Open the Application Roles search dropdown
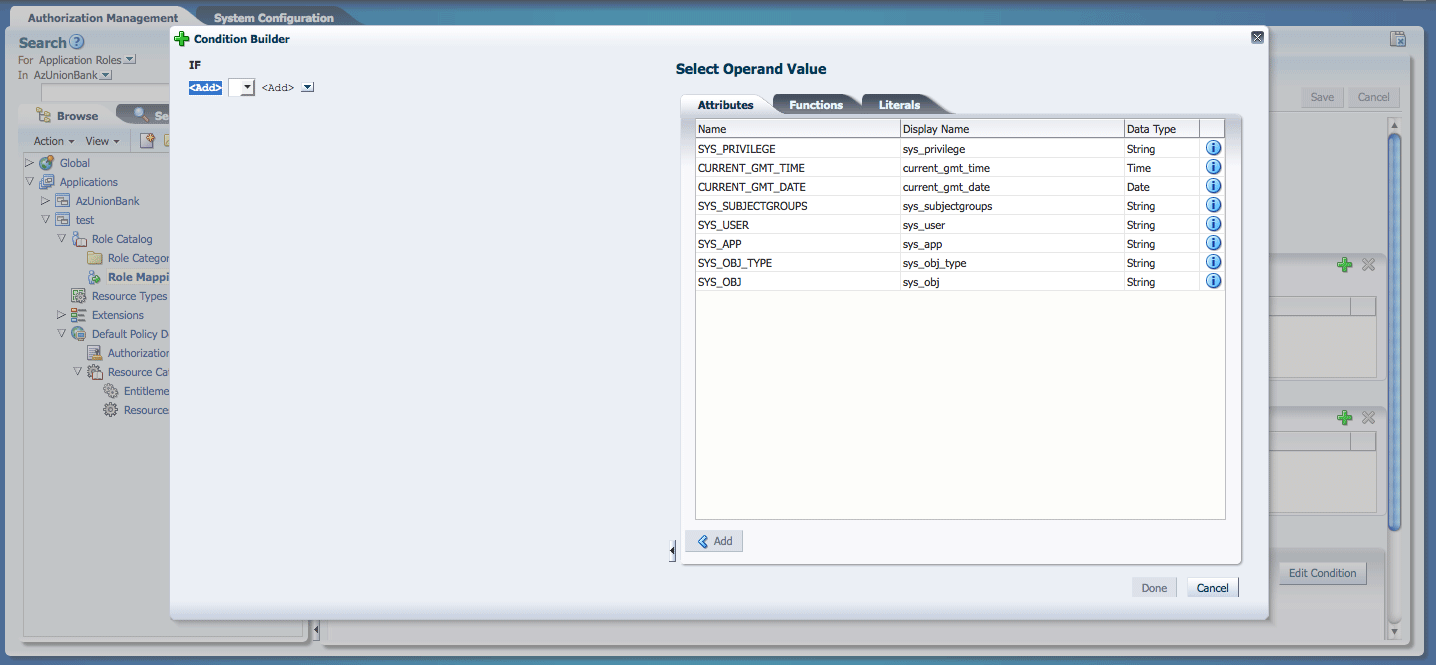 coord(130,60)
